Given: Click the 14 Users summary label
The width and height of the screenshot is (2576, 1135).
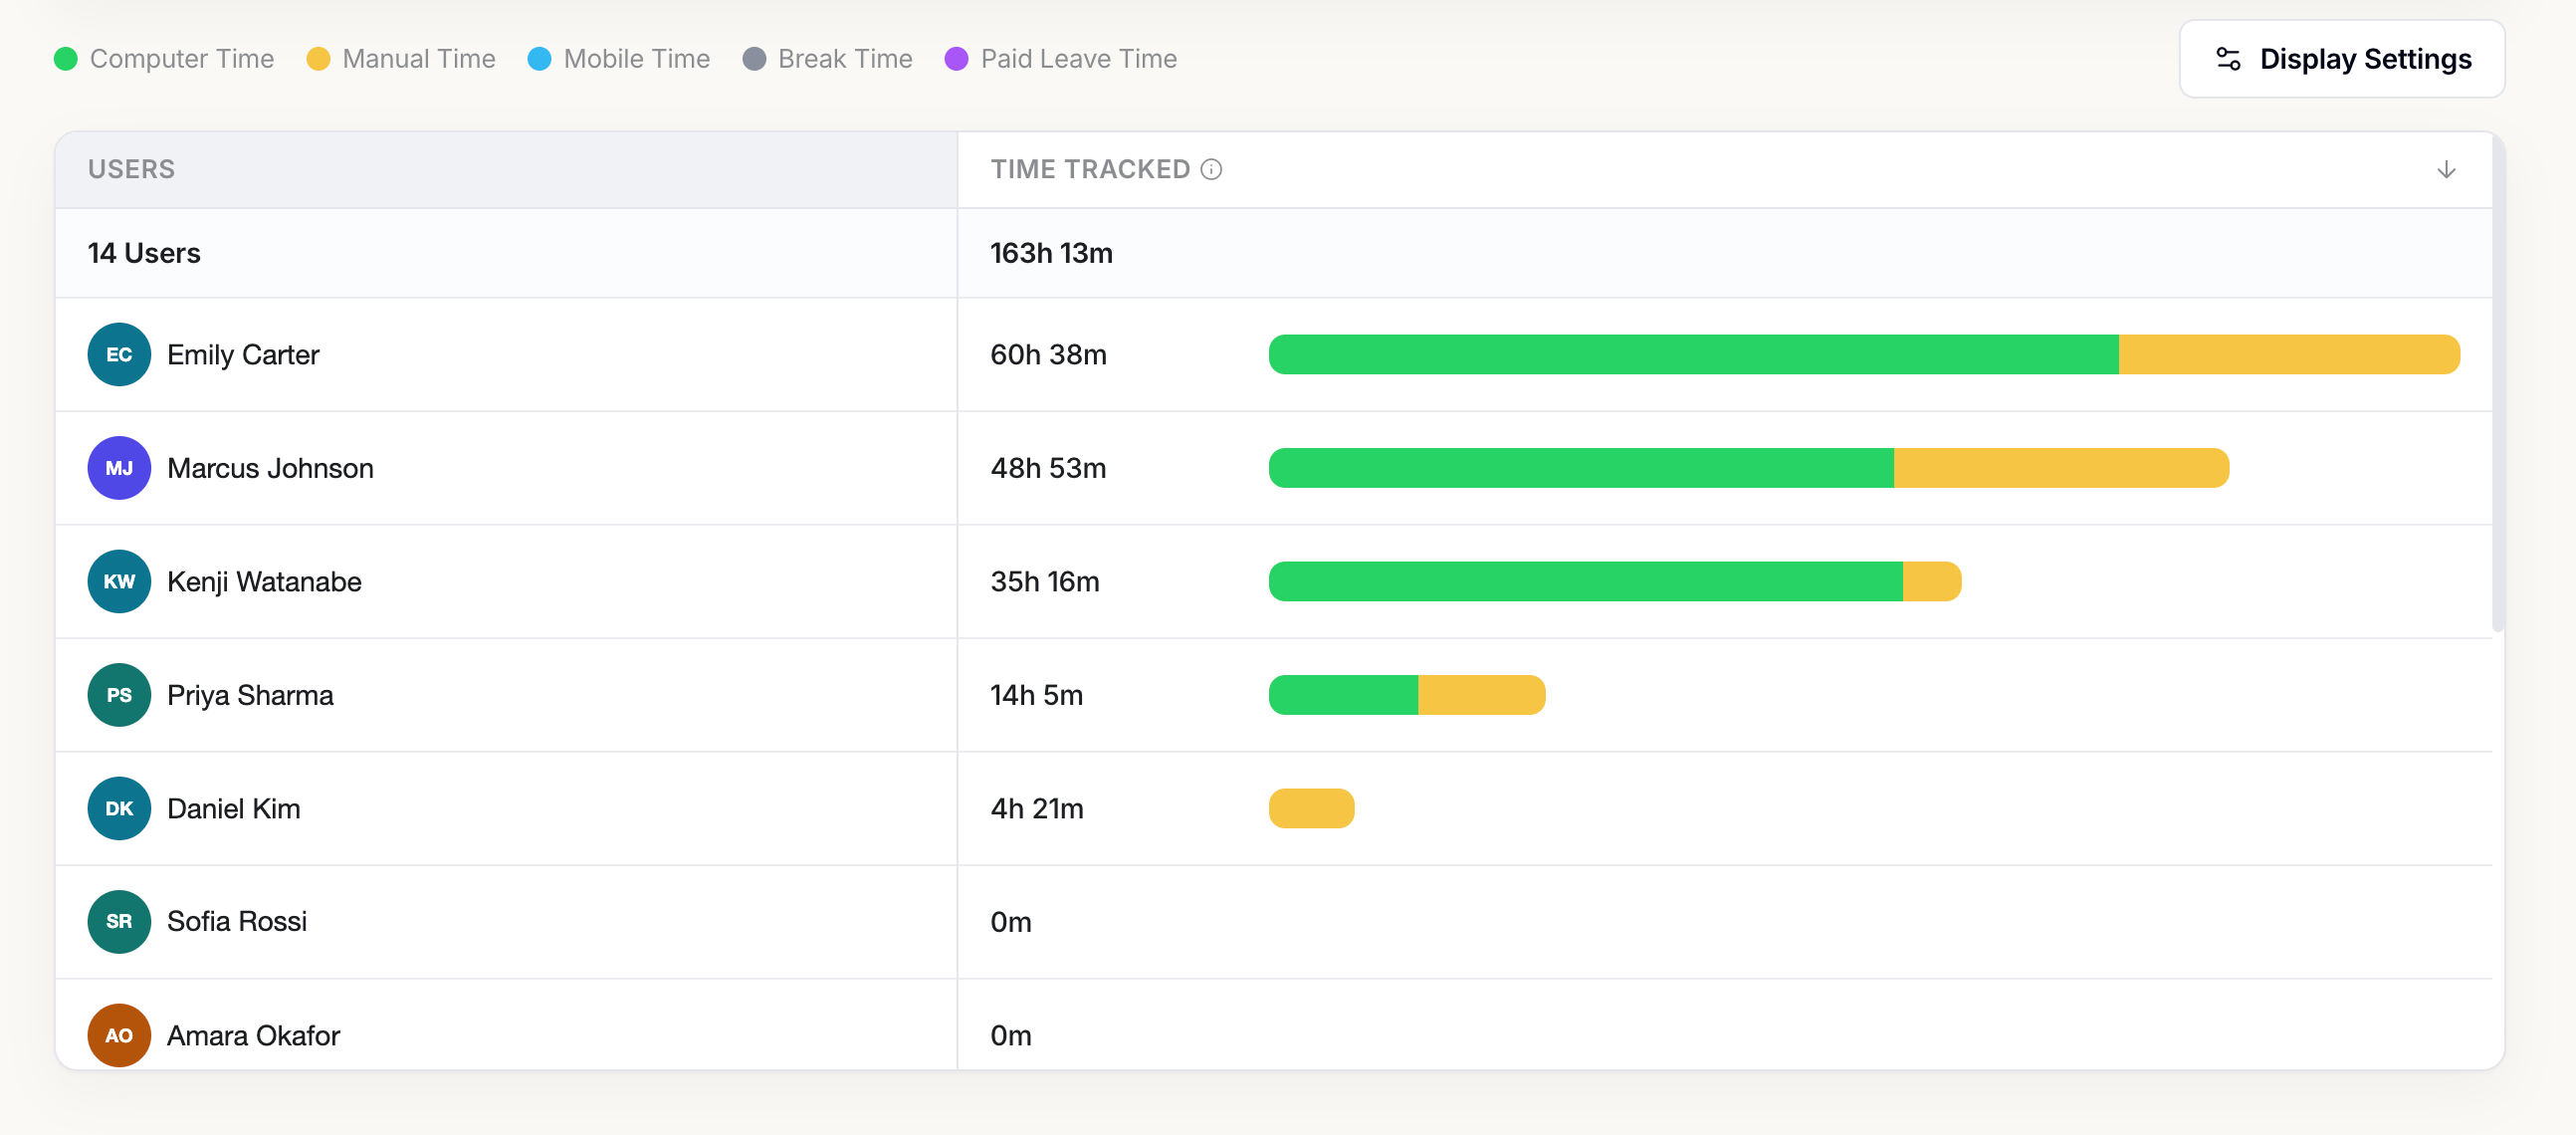Looking at the screenshot, I should [144, 253].
